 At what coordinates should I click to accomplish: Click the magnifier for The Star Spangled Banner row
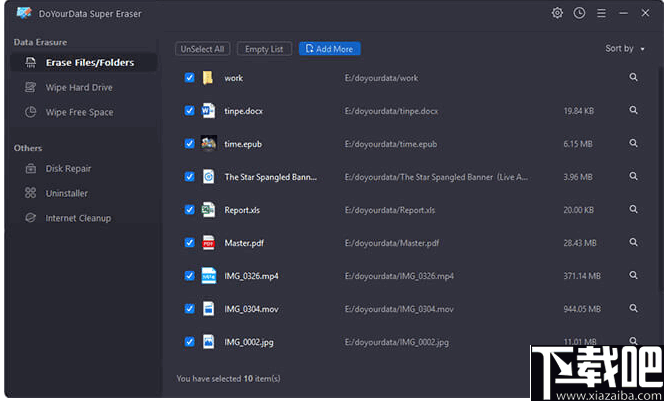(633, 176)
